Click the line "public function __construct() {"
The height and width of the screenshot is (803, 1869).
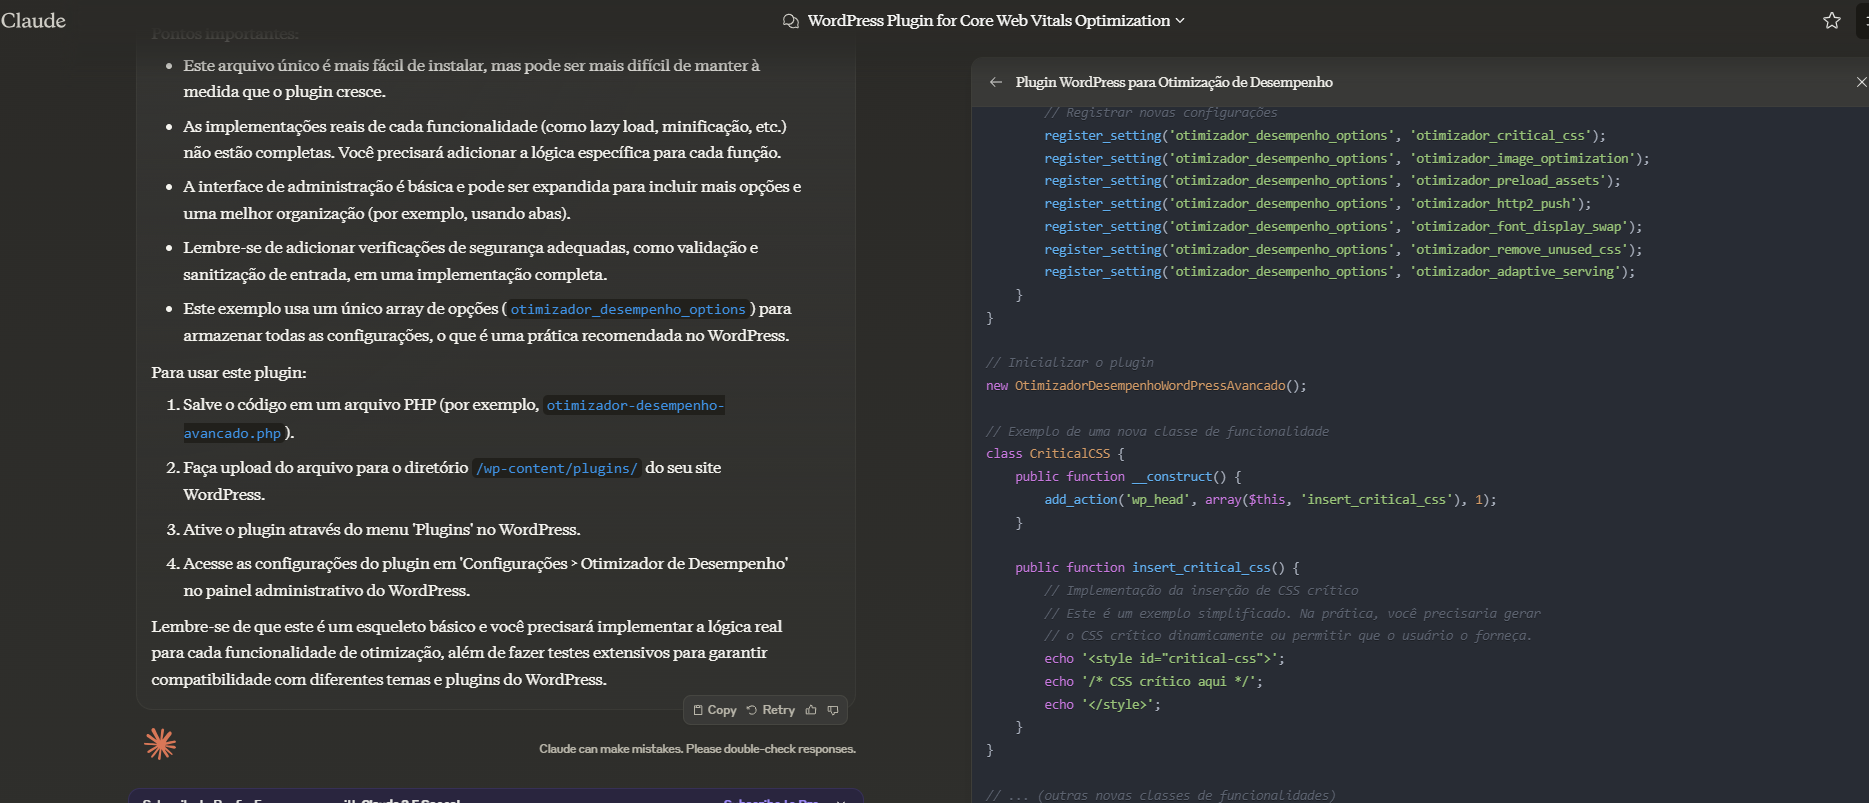[1128, 477]
